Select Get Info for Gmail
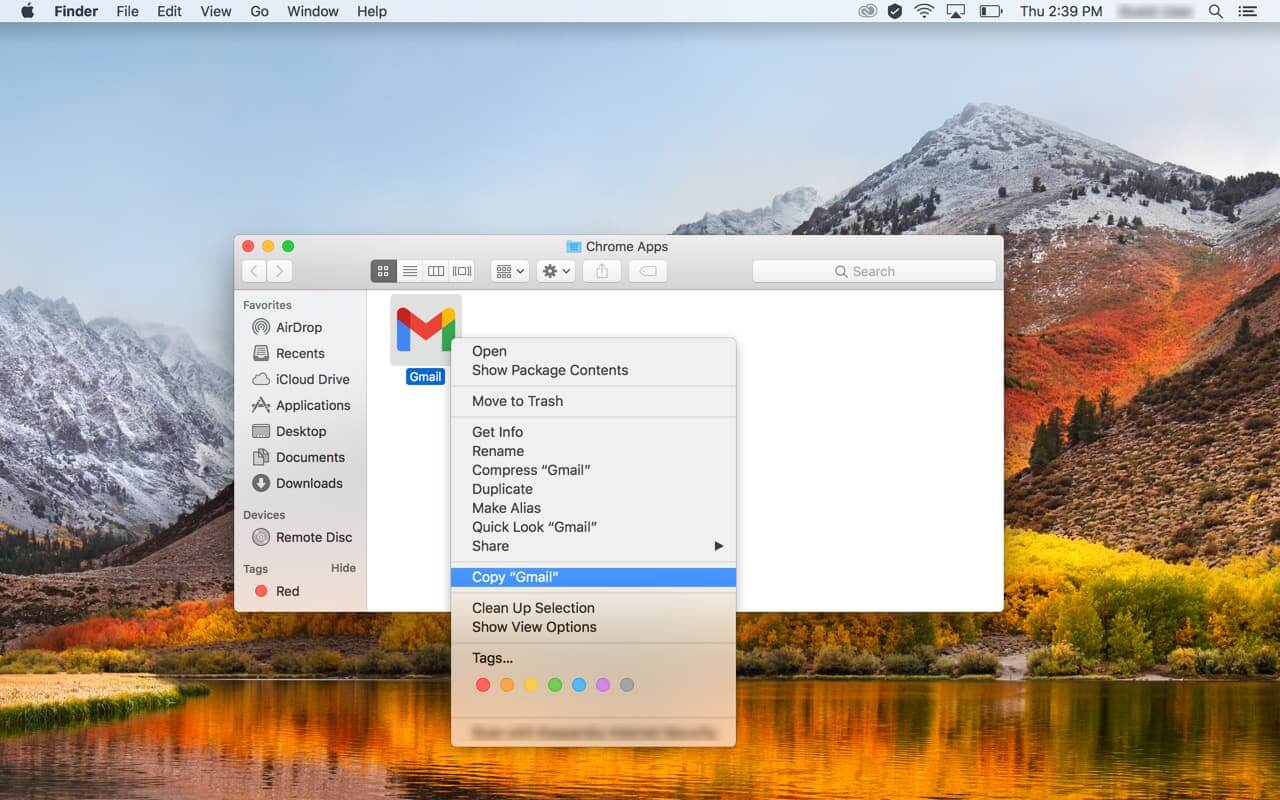 pyautogui.click(x=496, y=431)
